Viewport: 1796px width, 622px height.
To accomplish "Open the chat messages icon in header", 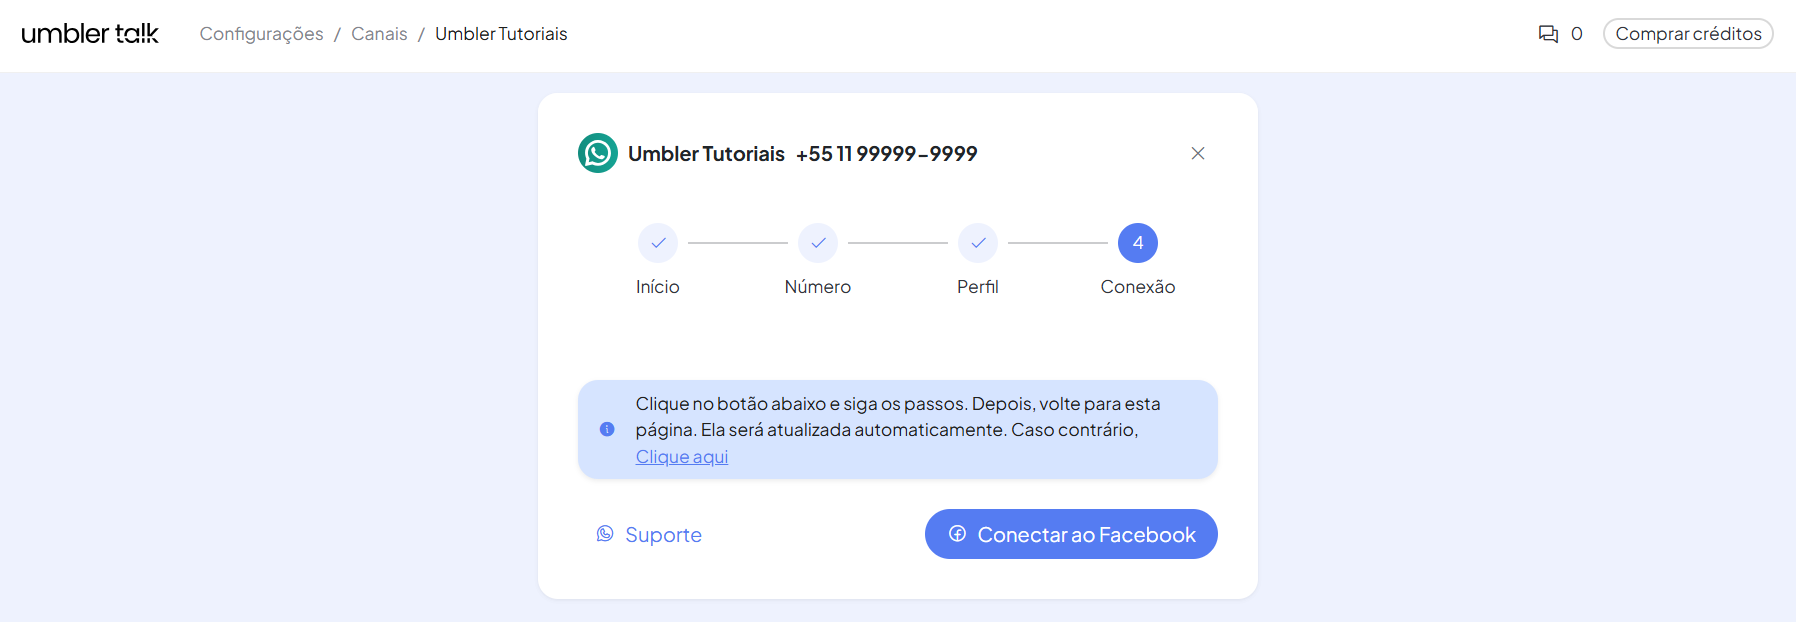I will [1548, 34].
